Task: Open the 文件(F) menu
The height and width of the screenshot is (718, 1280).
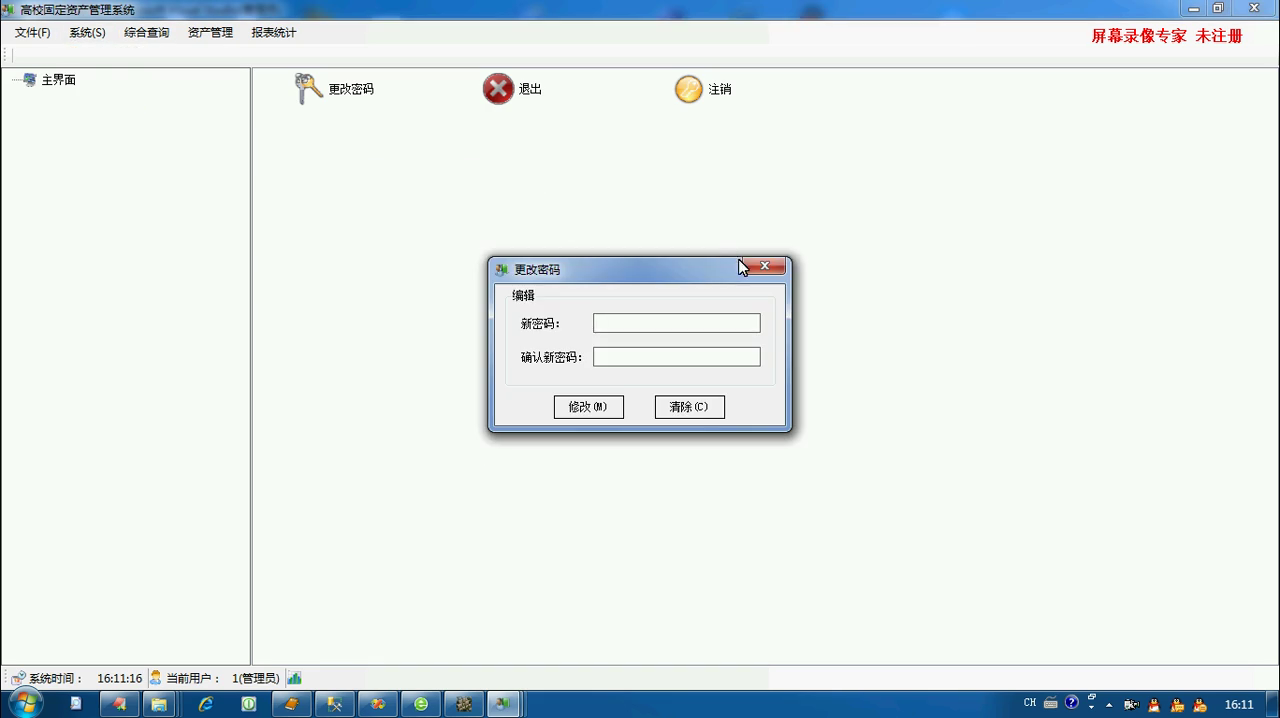Action: click(x=32, y=33)
